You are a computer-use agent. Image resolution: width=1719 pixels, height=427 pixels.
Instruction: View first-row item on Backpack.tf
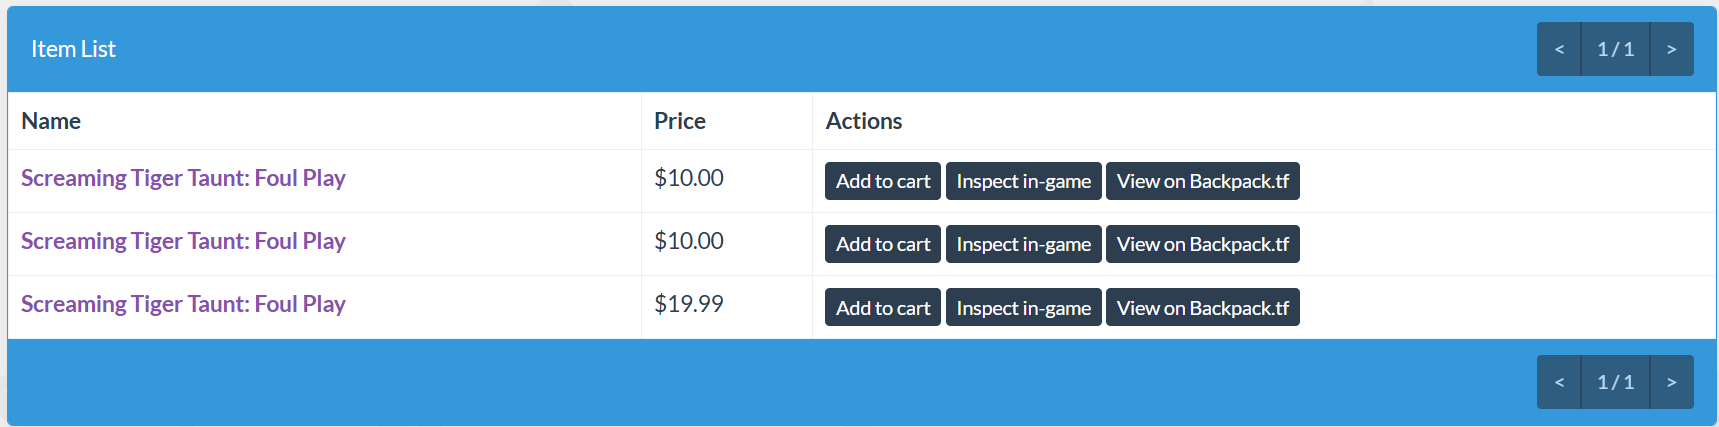tap(1203, 181)
